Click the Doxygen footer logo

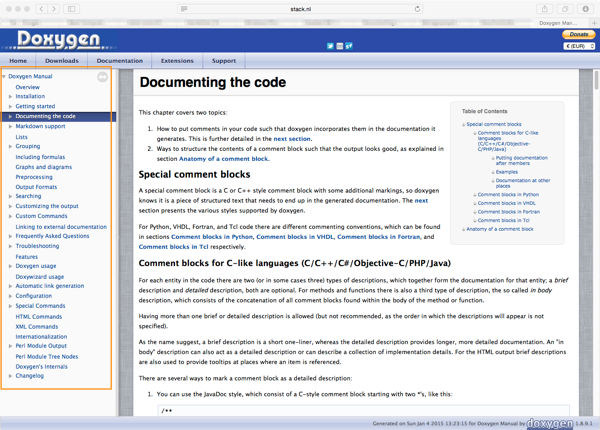[x=549, y=423]
